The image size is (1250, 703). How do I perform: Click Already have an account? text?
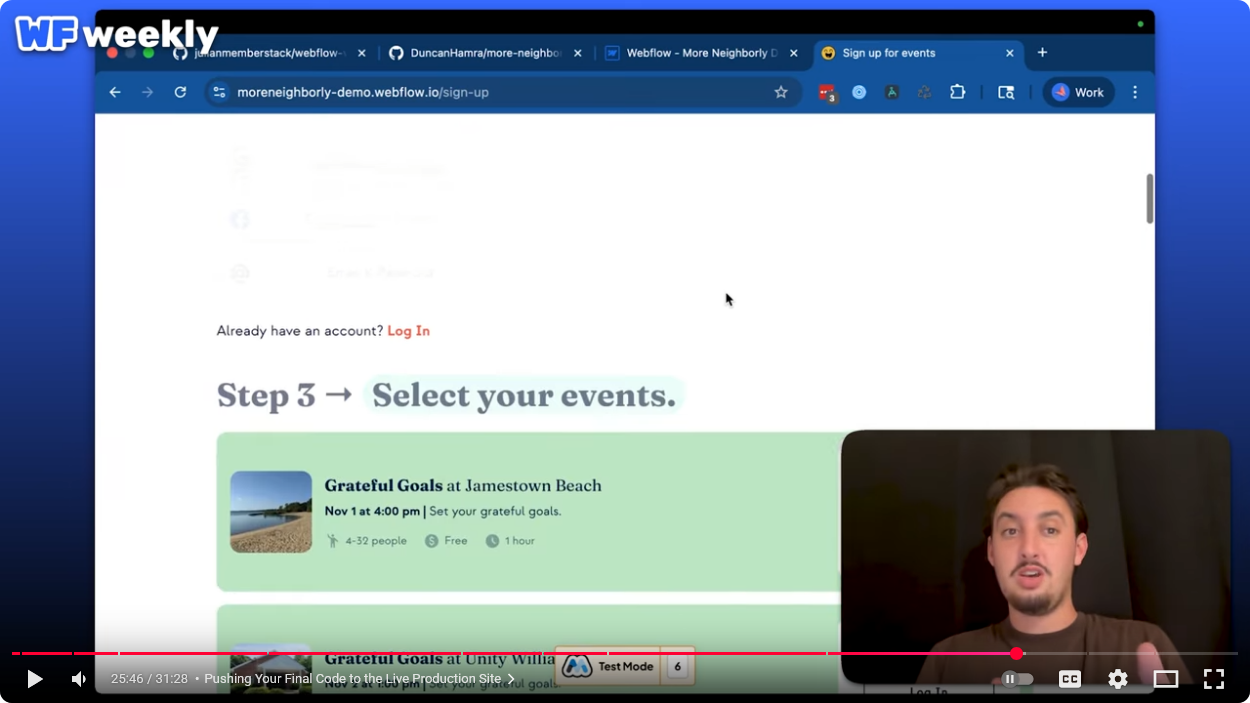tap(300, 331)
